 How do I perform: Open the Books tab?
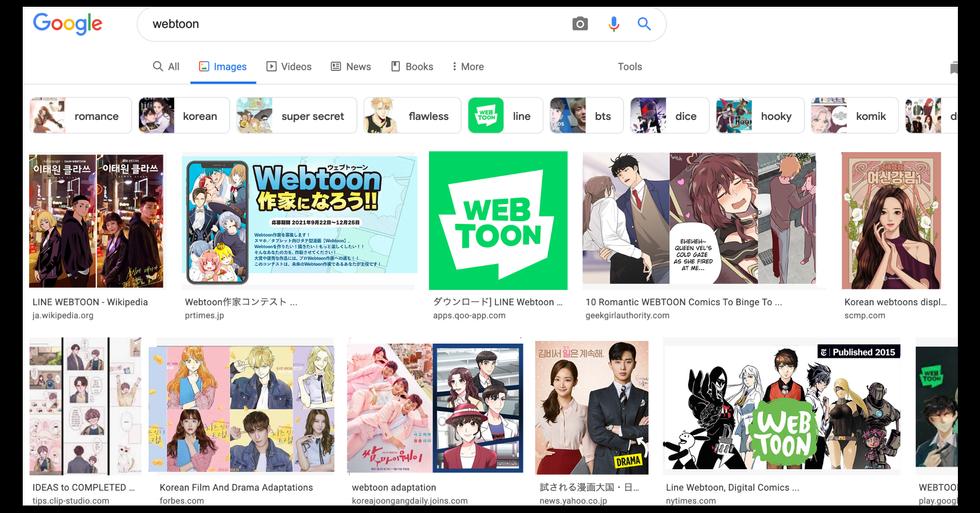(412, 66)
